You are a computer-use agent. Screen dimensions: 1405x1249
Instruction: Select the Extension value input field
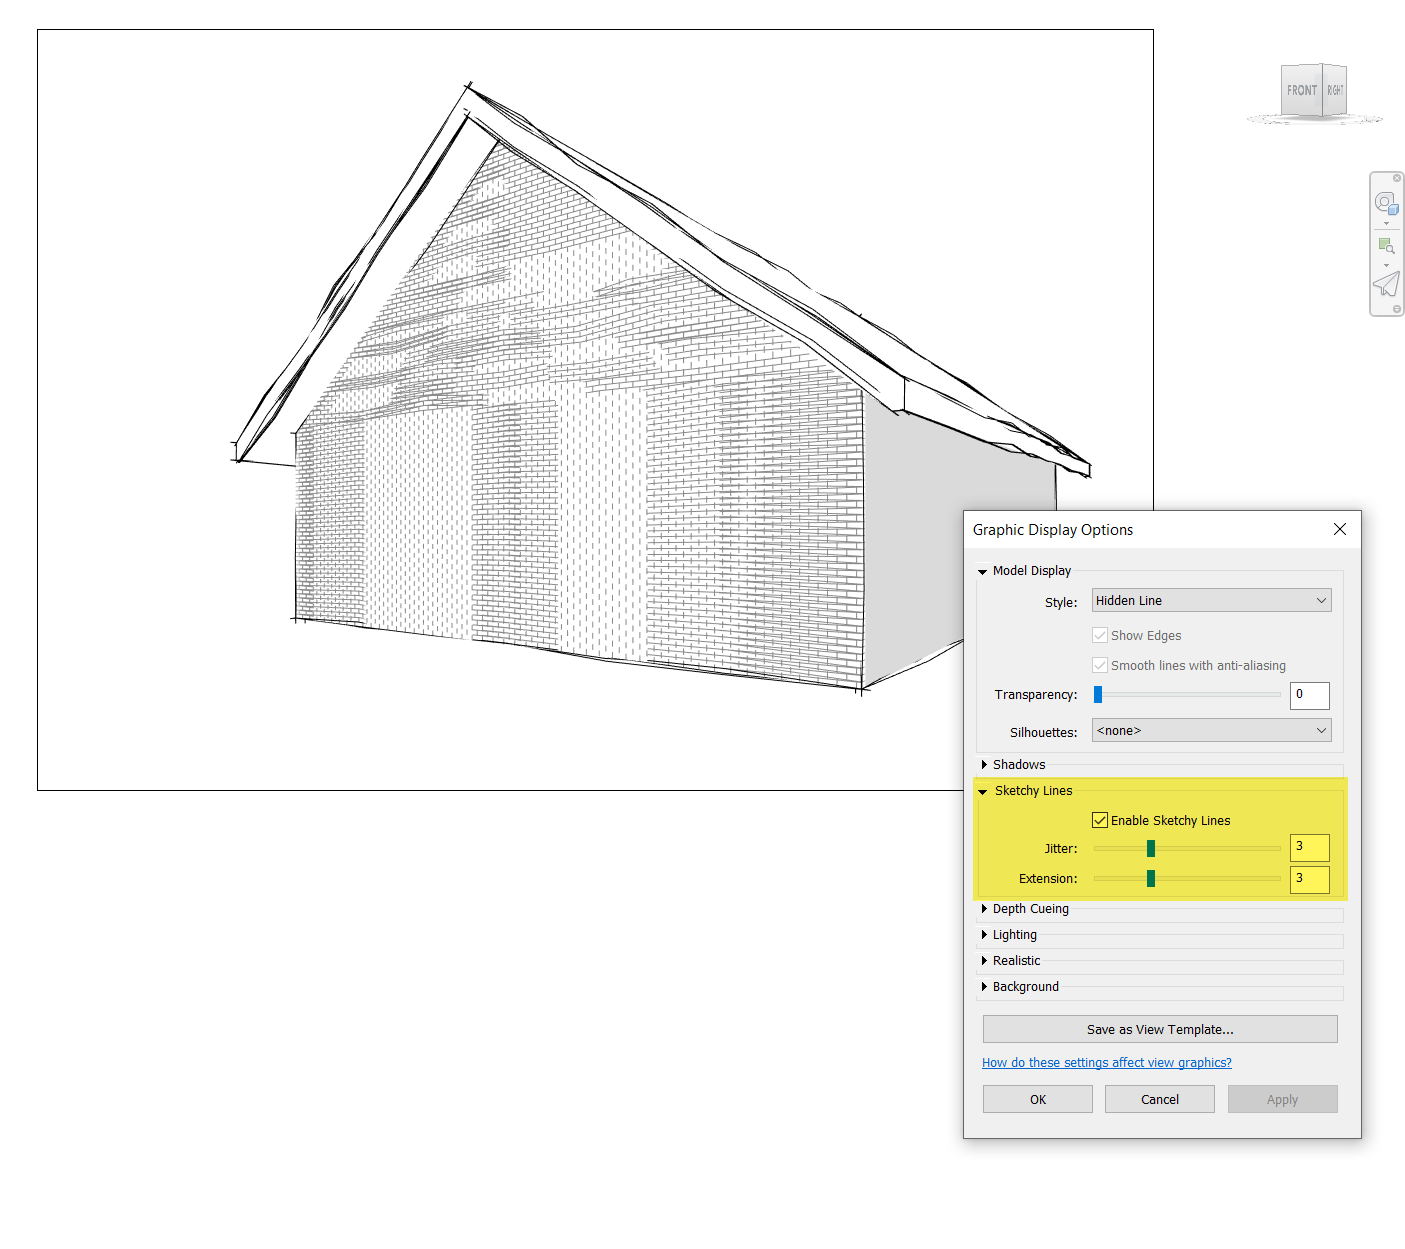1309,879
